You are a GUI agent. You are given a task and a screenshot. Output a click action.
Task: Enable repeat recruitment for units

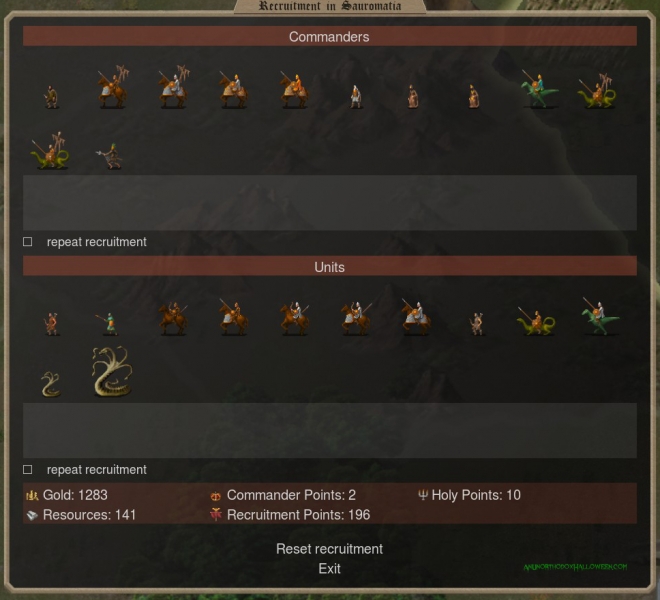(x=28, y=469)
